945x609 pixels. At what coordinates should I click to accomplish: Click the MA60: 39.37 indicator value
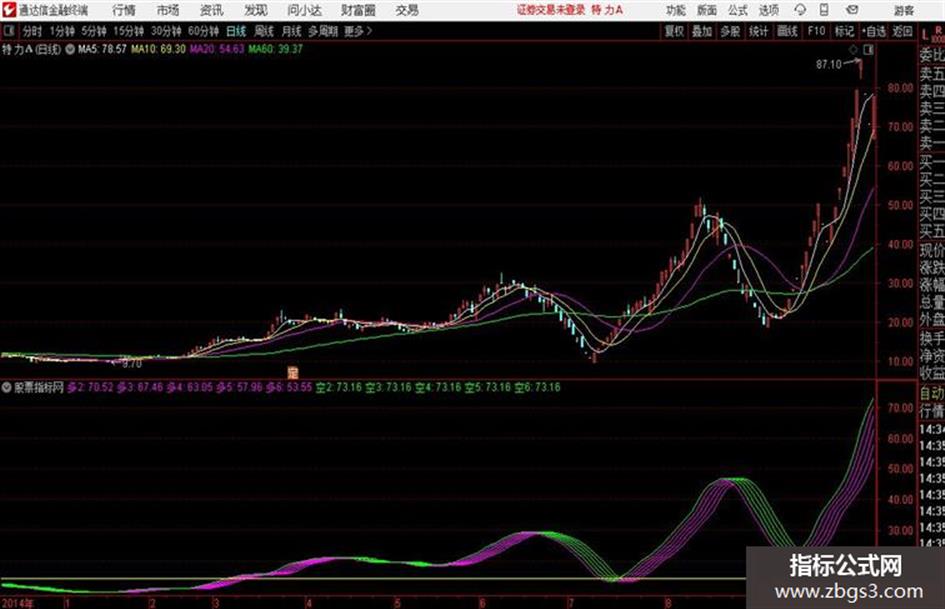tap(275, 49)
